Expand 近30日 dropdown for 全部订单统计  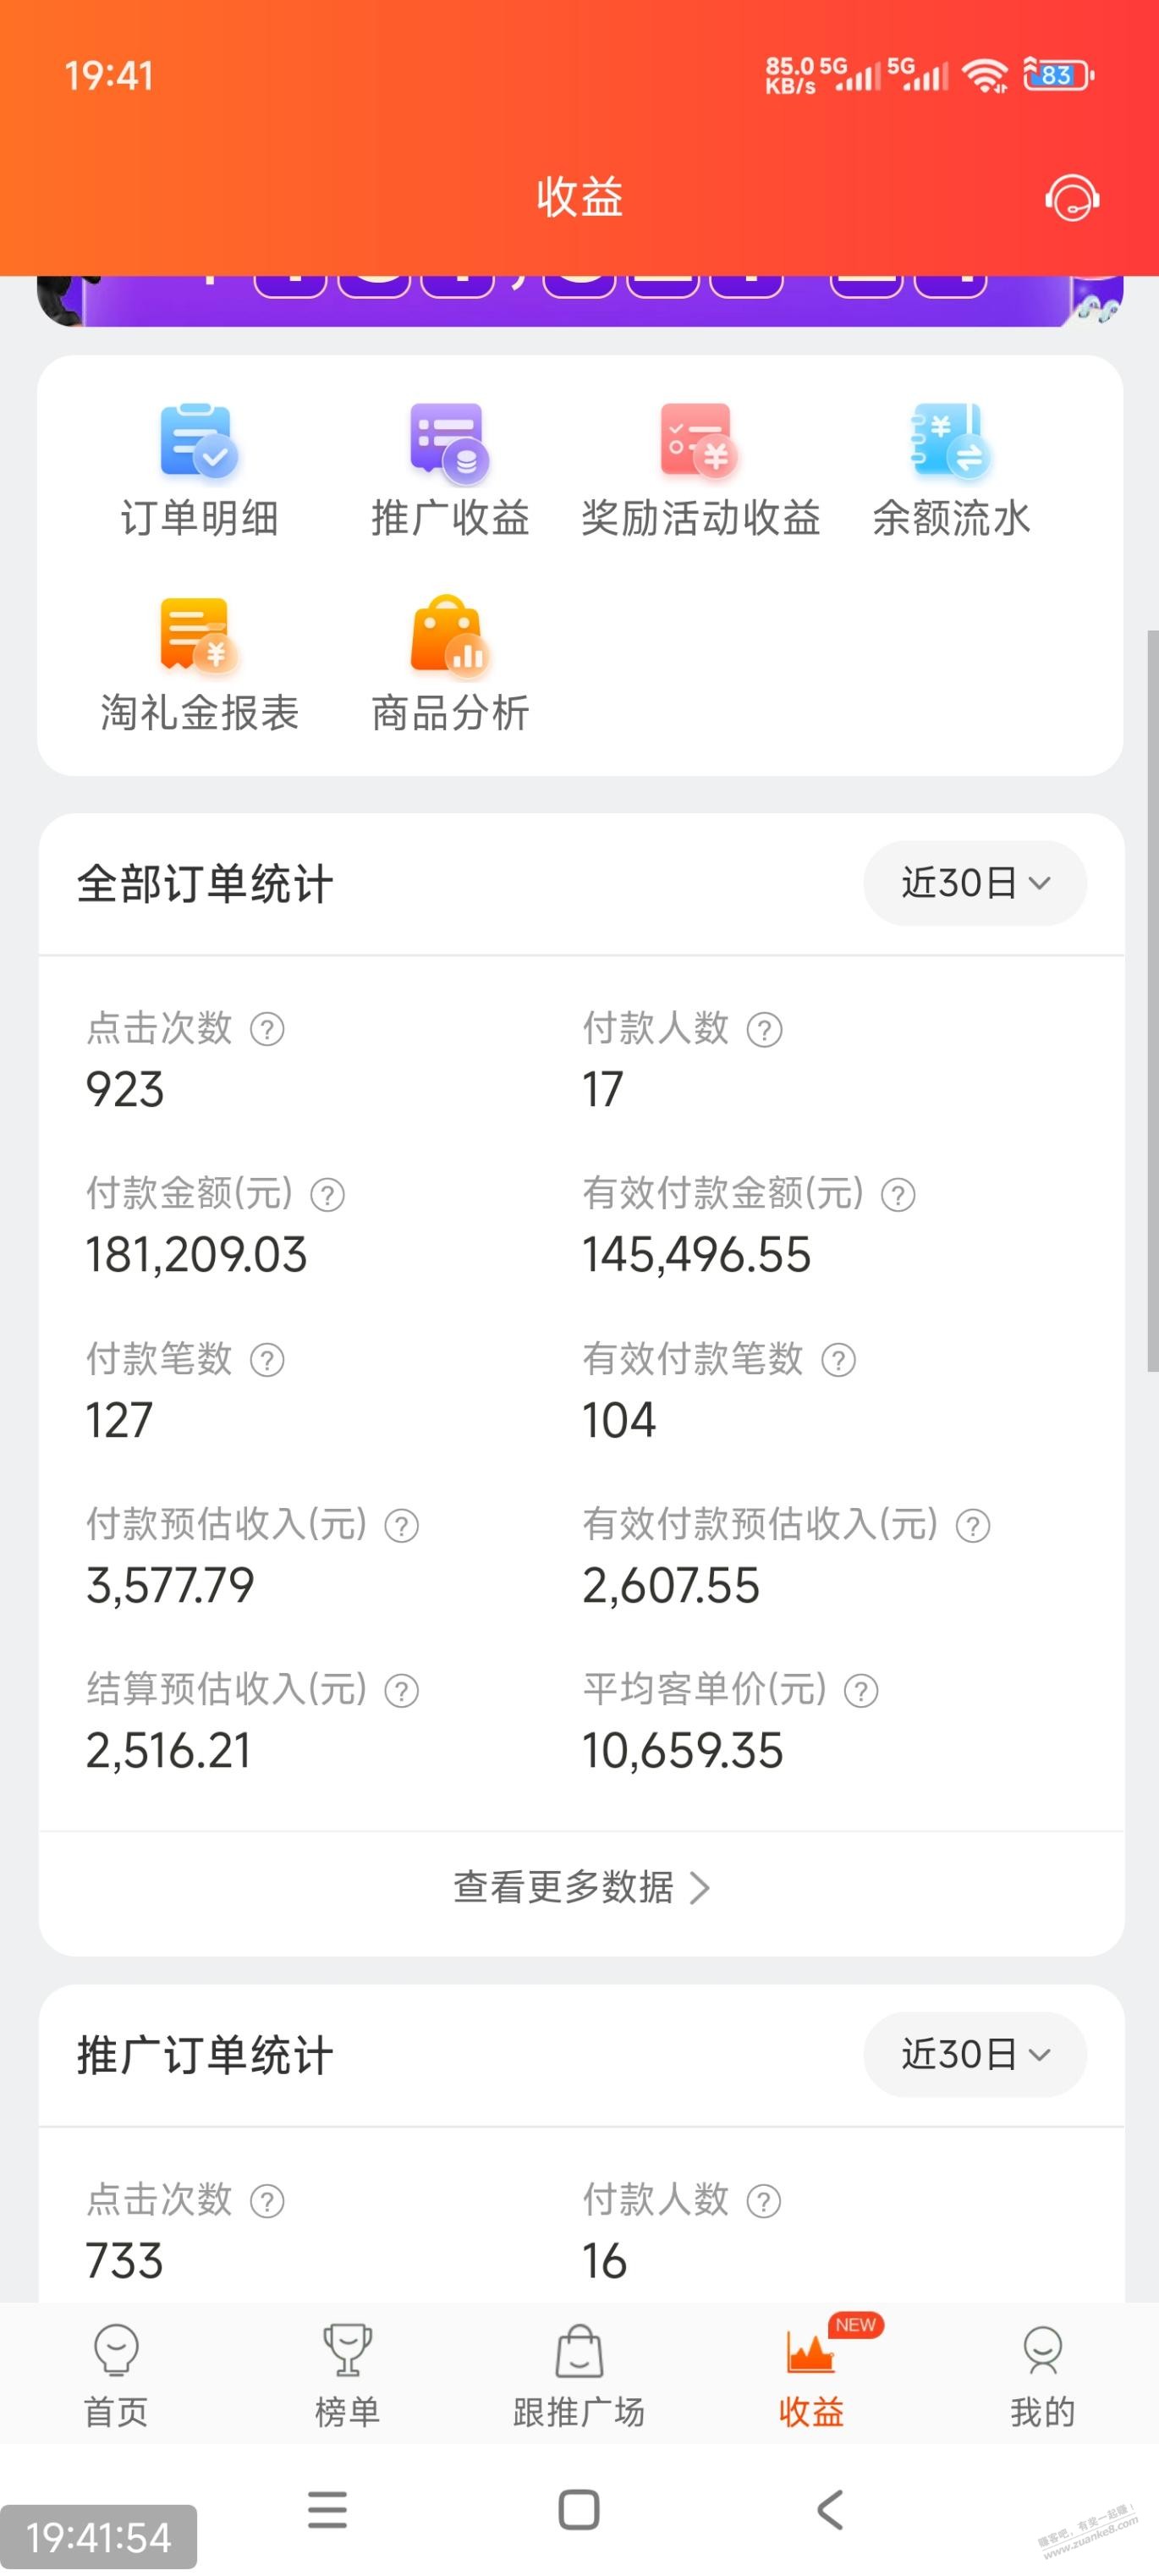click(x=974, y=883)
